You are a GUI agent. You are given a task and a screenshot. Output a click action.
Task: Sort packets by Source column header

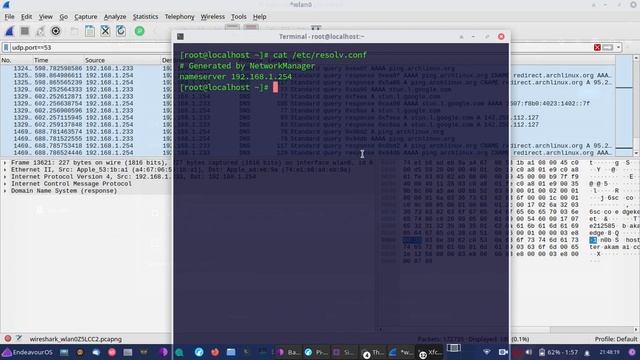tap(122, 60)
